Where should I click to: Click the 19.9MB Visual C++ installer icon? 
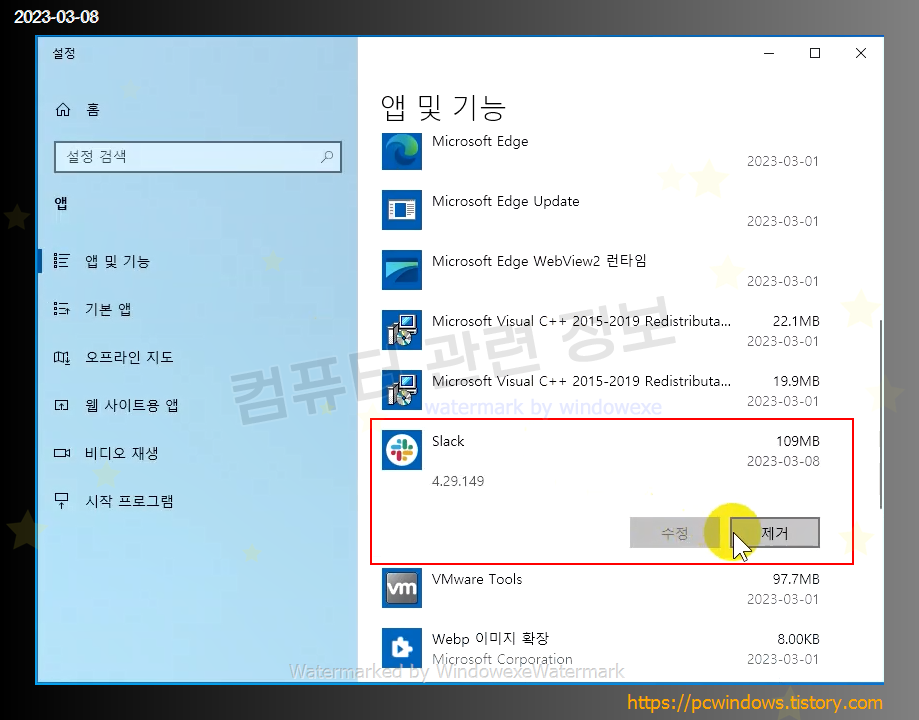[401, 390]
